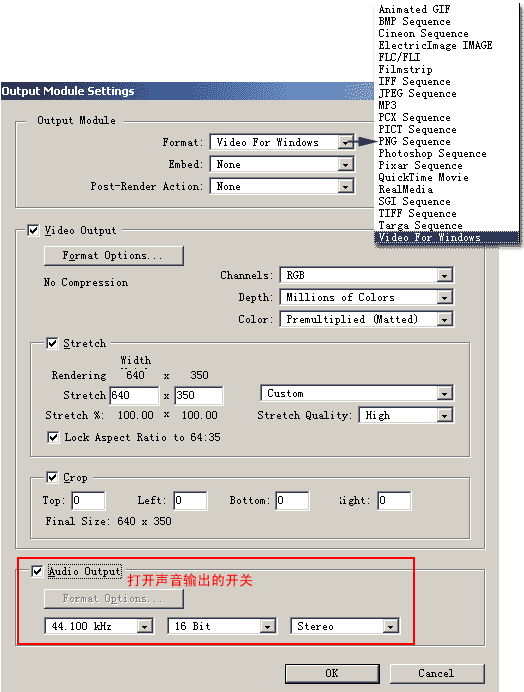This screenshot has width=524, height=692.
Task: Open the Depth Millions of Colors dropdown
Action: [x=366, y=297]
